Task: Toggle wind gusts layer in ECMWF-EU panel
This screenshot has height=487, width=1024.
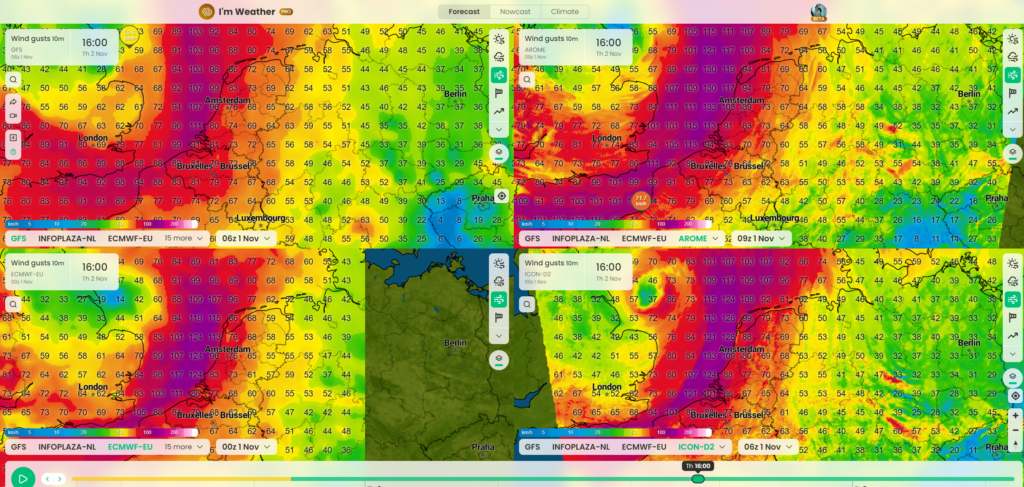Action: [x=499, y=300]
